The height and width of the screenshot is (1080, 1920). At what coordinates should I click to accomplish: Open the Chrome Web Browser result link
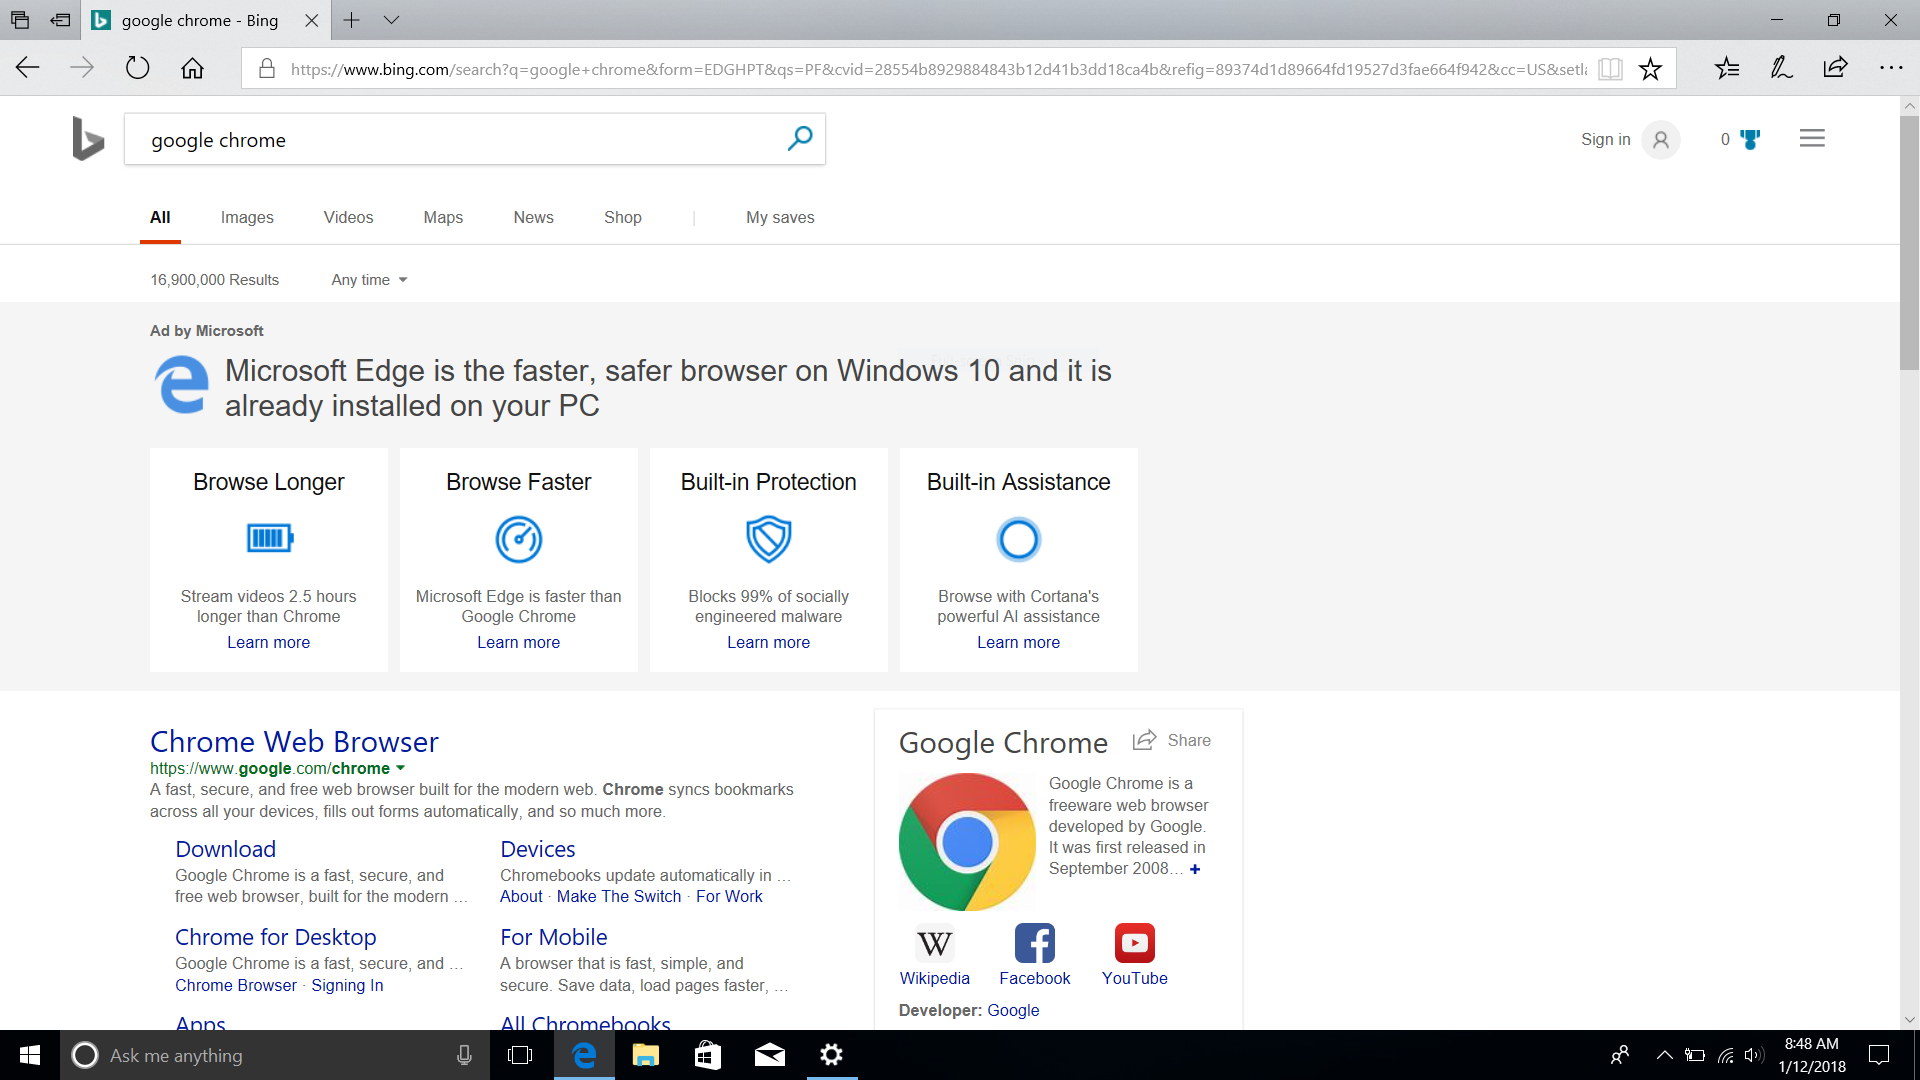[x=294, y=741]
